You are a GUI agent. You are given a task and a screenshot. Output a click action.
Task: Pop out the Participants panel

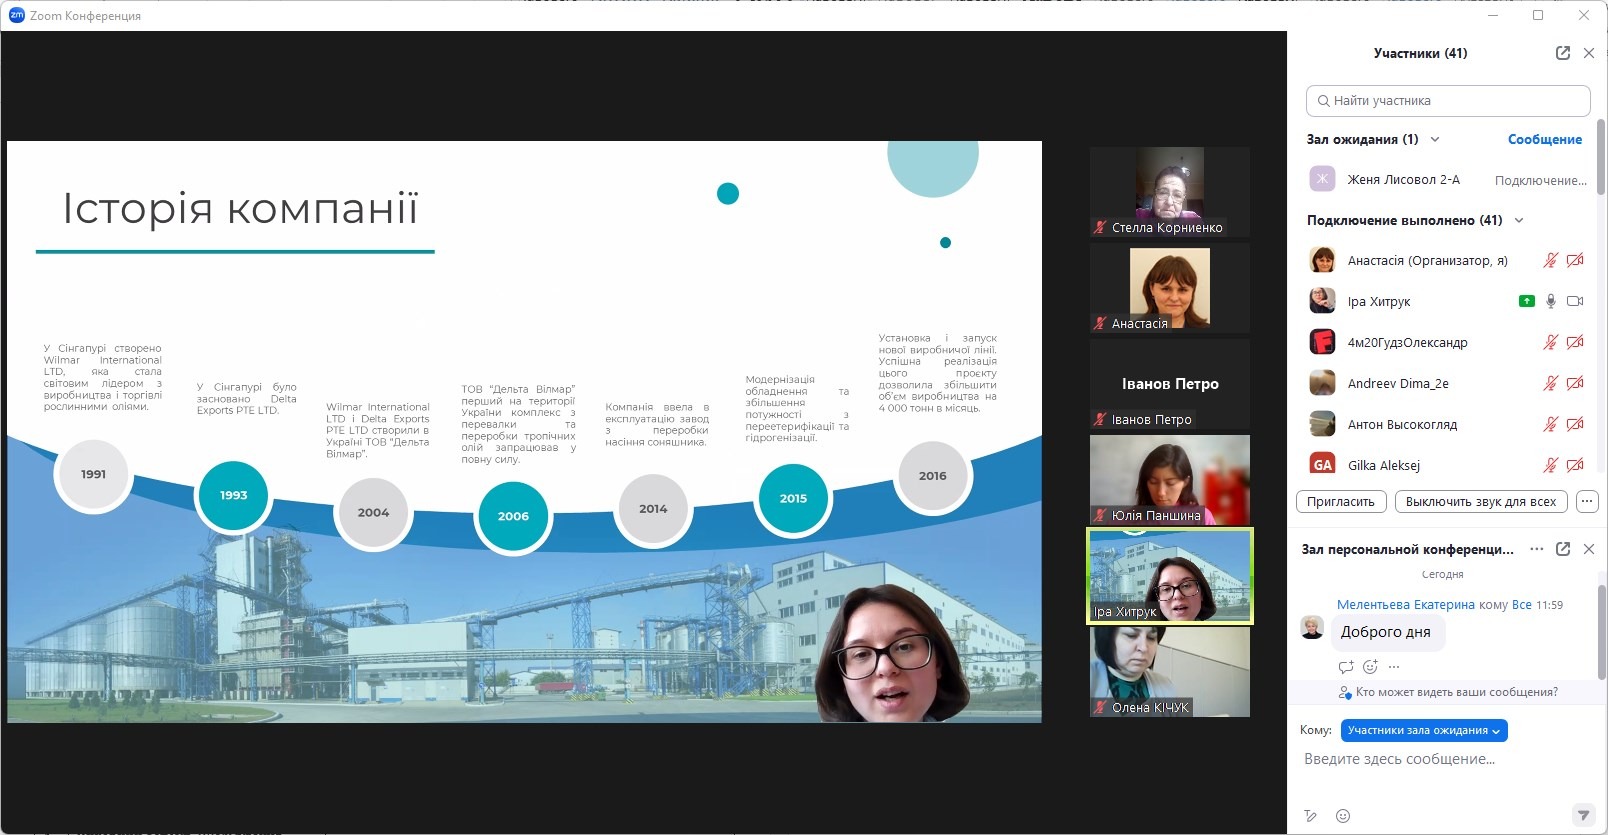coord(1563,53)
